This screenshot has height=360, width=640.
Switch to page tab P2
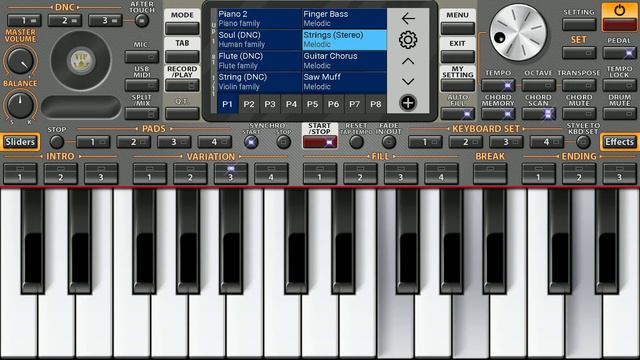point(249,104)
